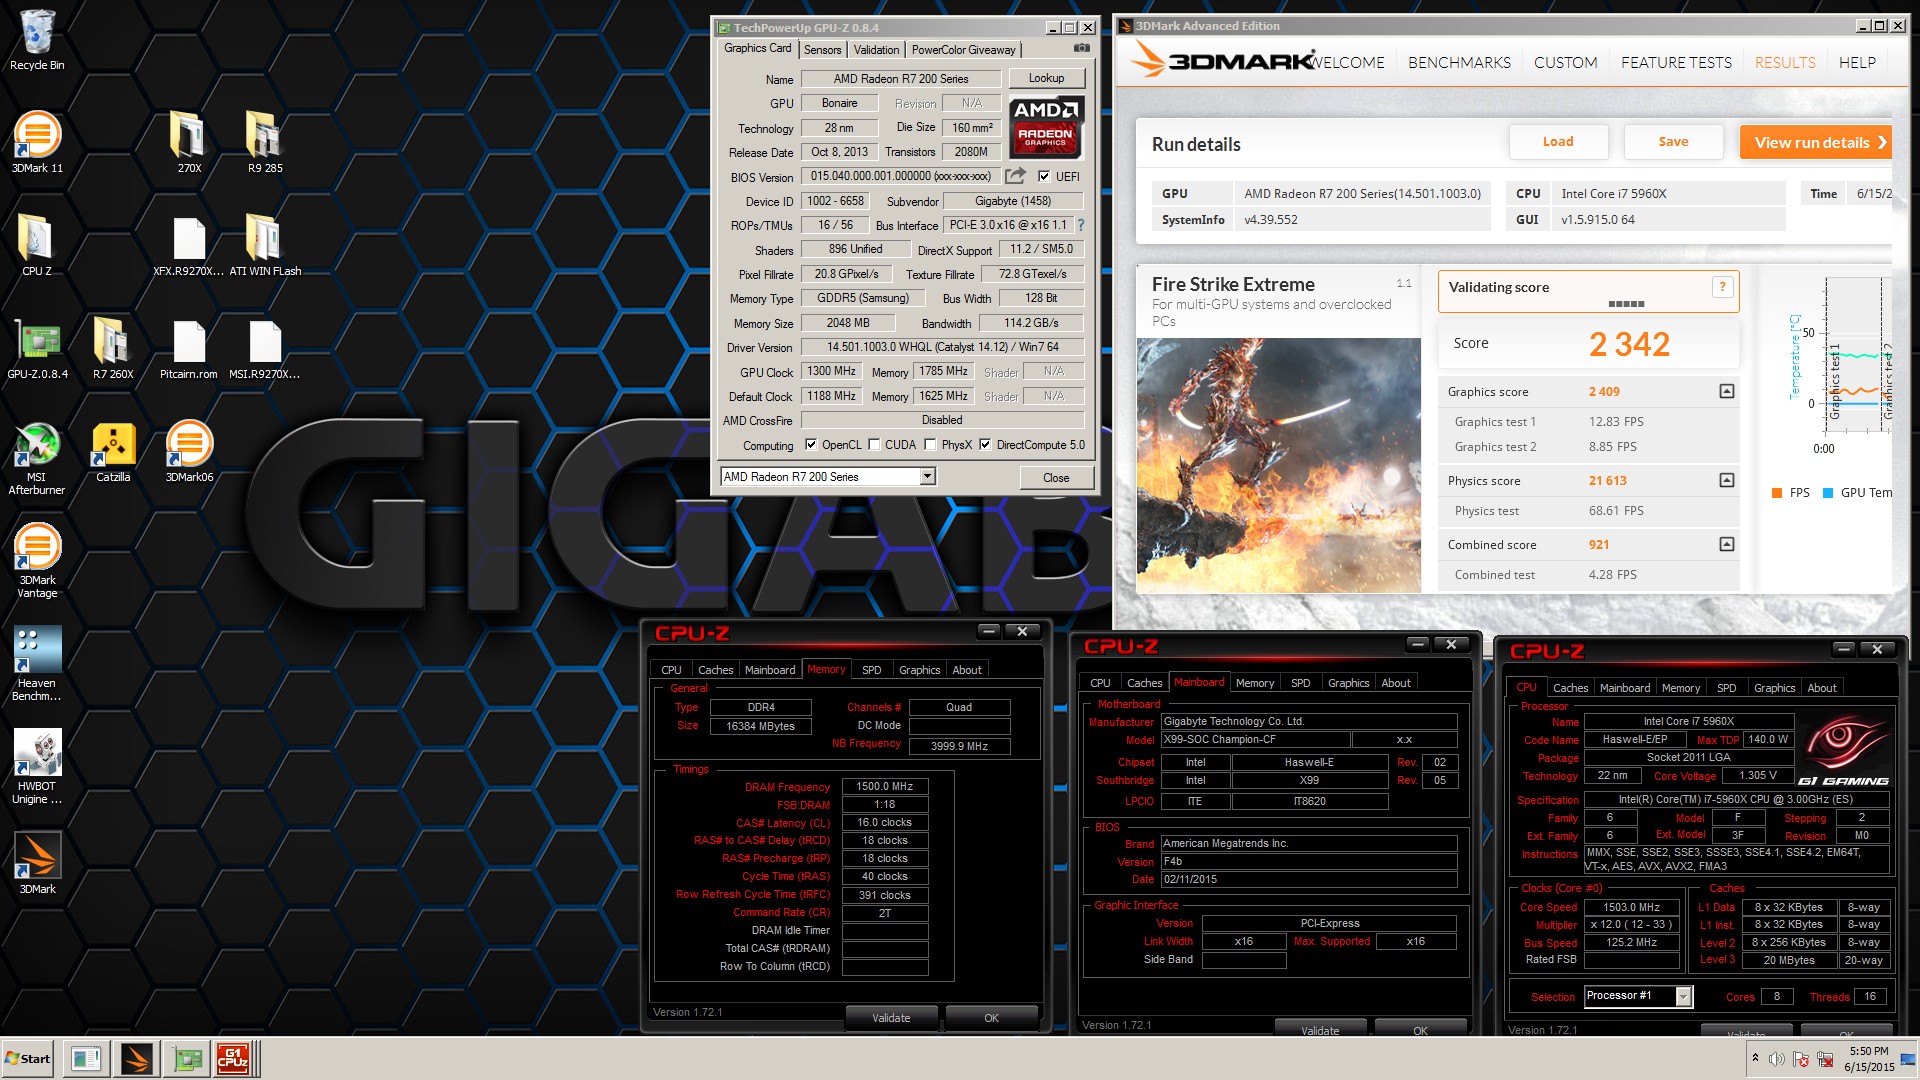Click the 3DMark taskbar button

(x=137, y=1058)
